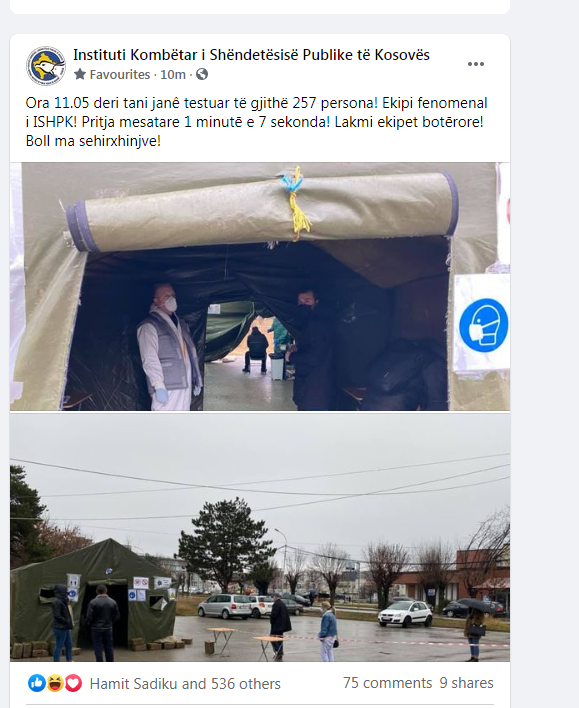Click the blue face mask sign in photo
The width and height of the screenshot is (579, 708).
click(483, 325)
